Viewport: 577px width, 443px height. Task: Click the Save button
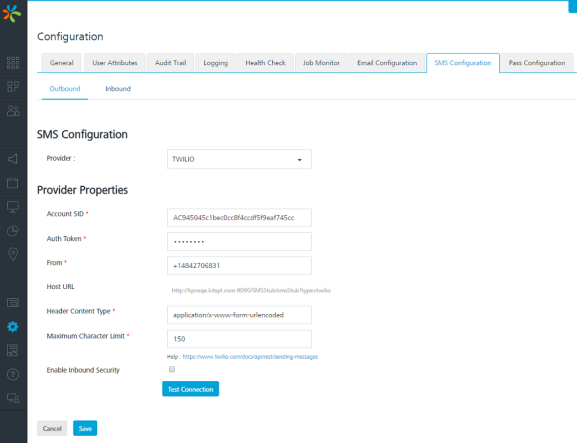pyautogui.click(x=85, y=428)
